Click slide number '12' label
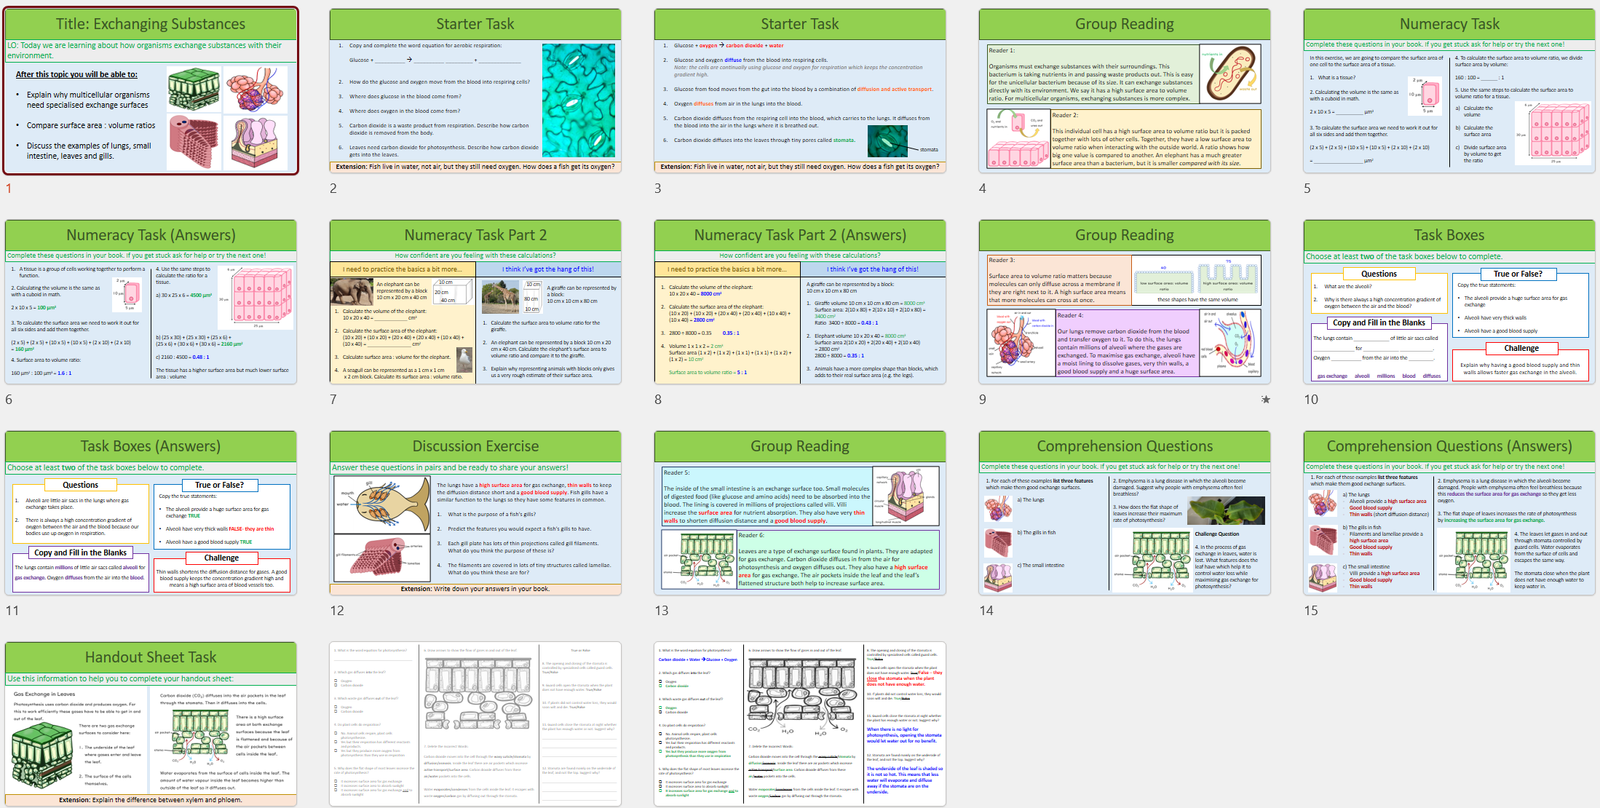Image resolution: width=1600 pixels, height=808 pixels. click(337, 610)
